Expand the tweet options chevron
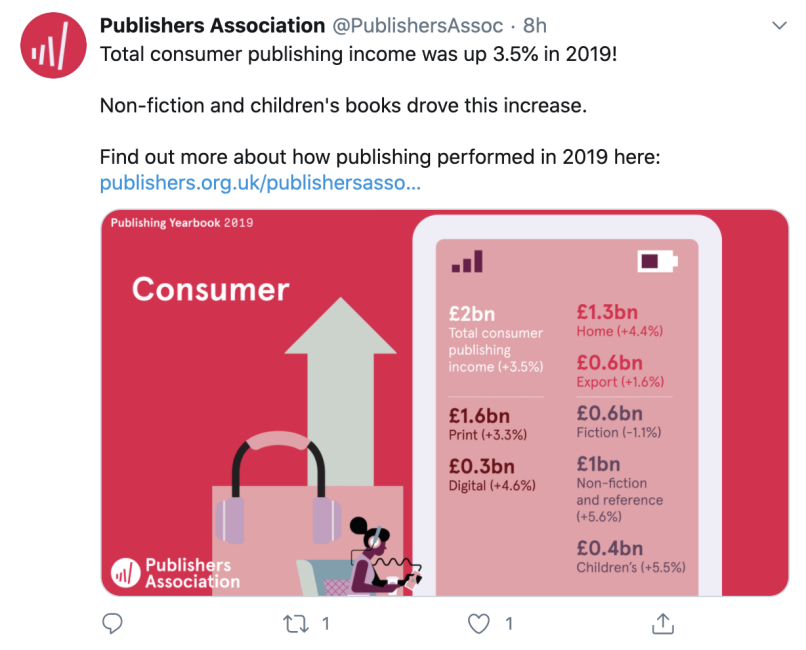The image size is (806, 650). pyautogui.click(x=777, y=24)
